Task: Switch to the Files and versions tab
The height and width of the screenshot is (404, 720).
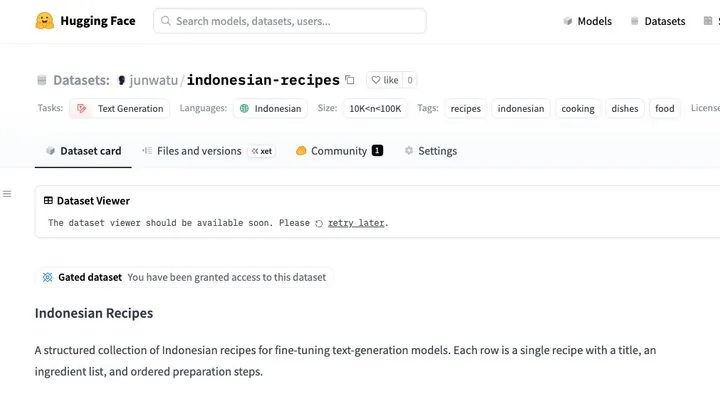Action: tap(209, 151)
